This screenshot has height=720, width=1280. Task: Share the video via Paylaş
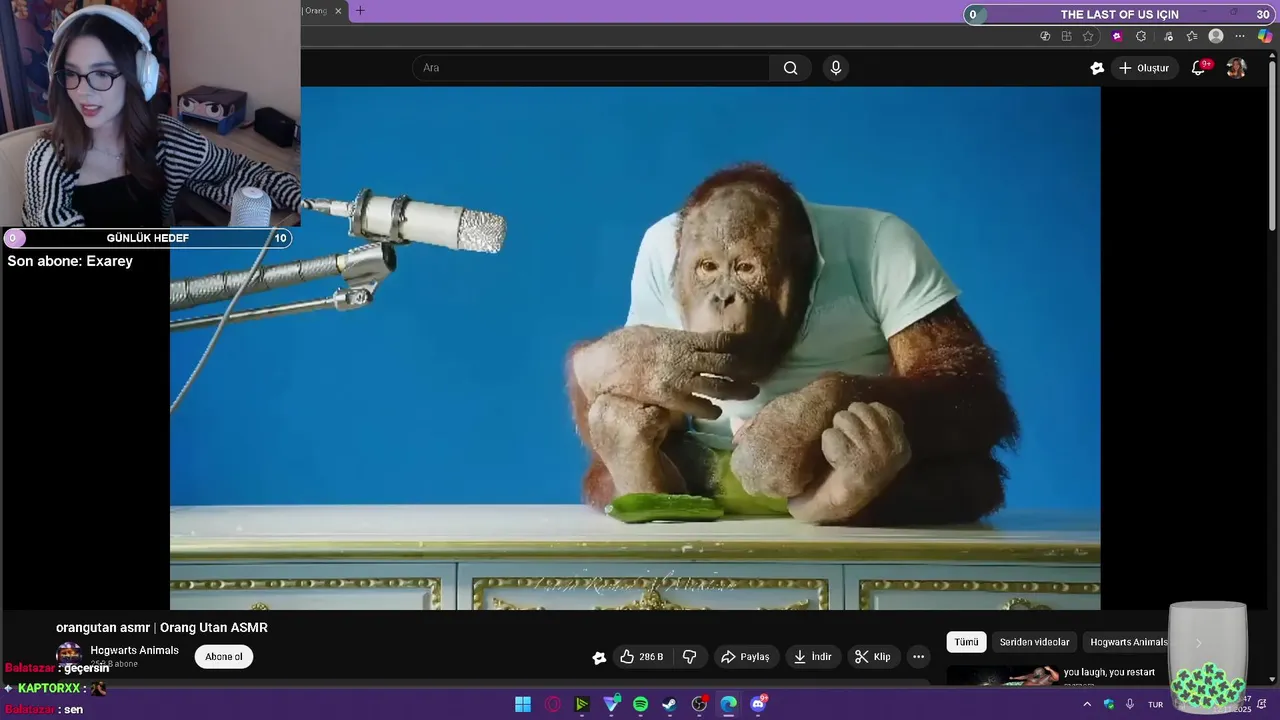click(745, 657)
